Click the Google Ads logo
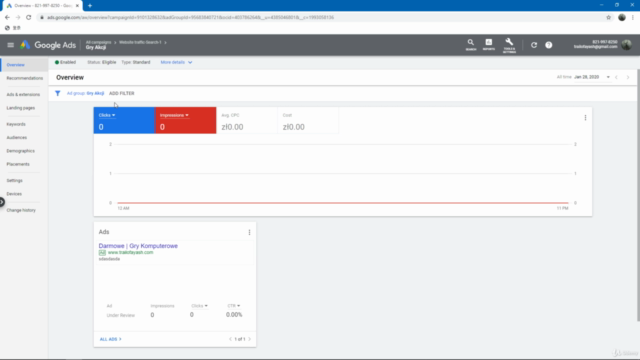 coord(48,45)
